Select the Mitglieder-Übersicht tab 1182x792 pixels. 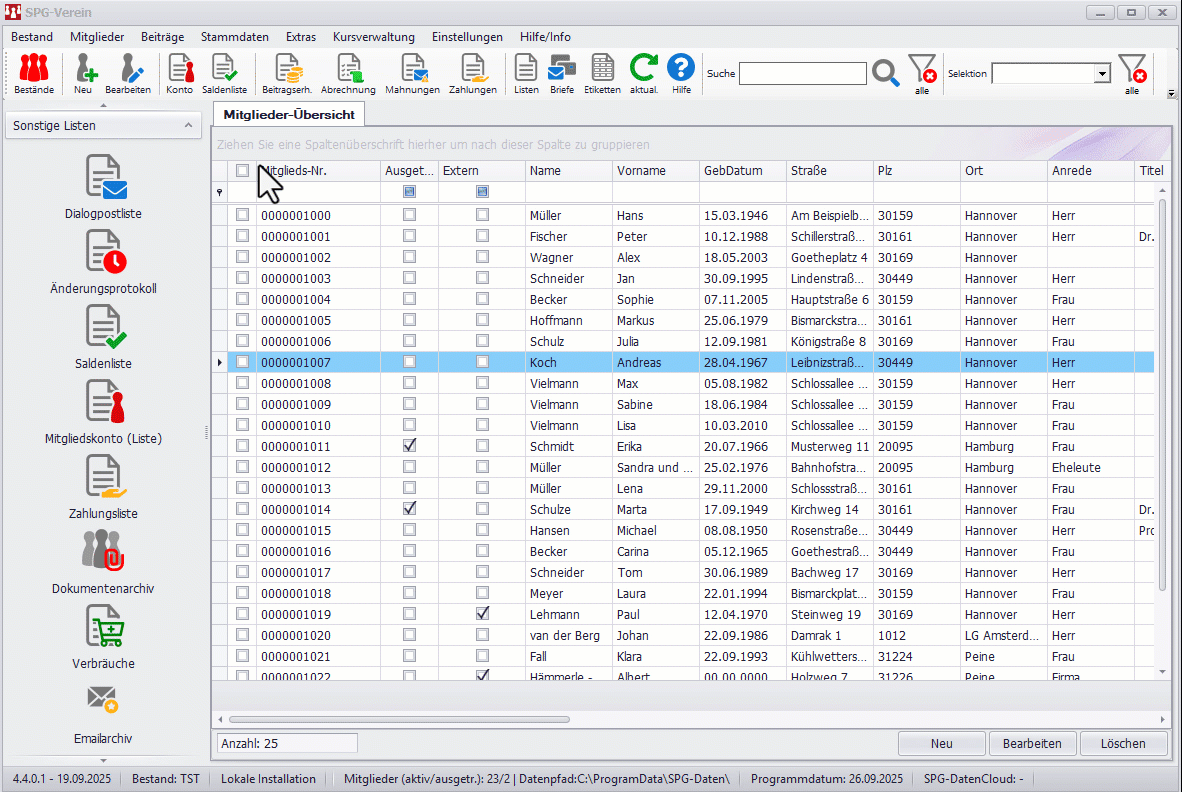coord(288,115)
